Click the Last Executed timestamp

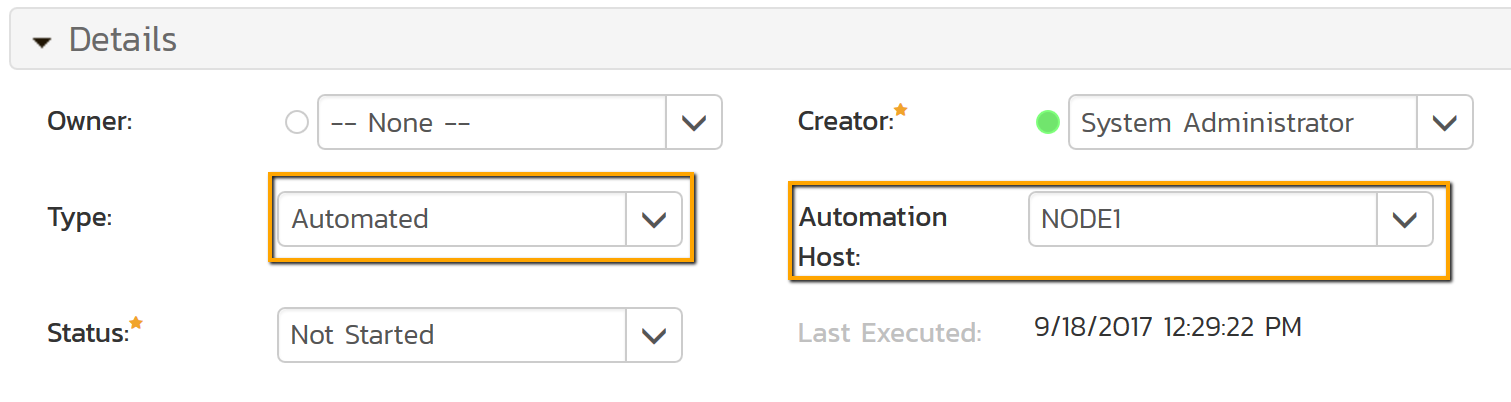coord(1167,327)
